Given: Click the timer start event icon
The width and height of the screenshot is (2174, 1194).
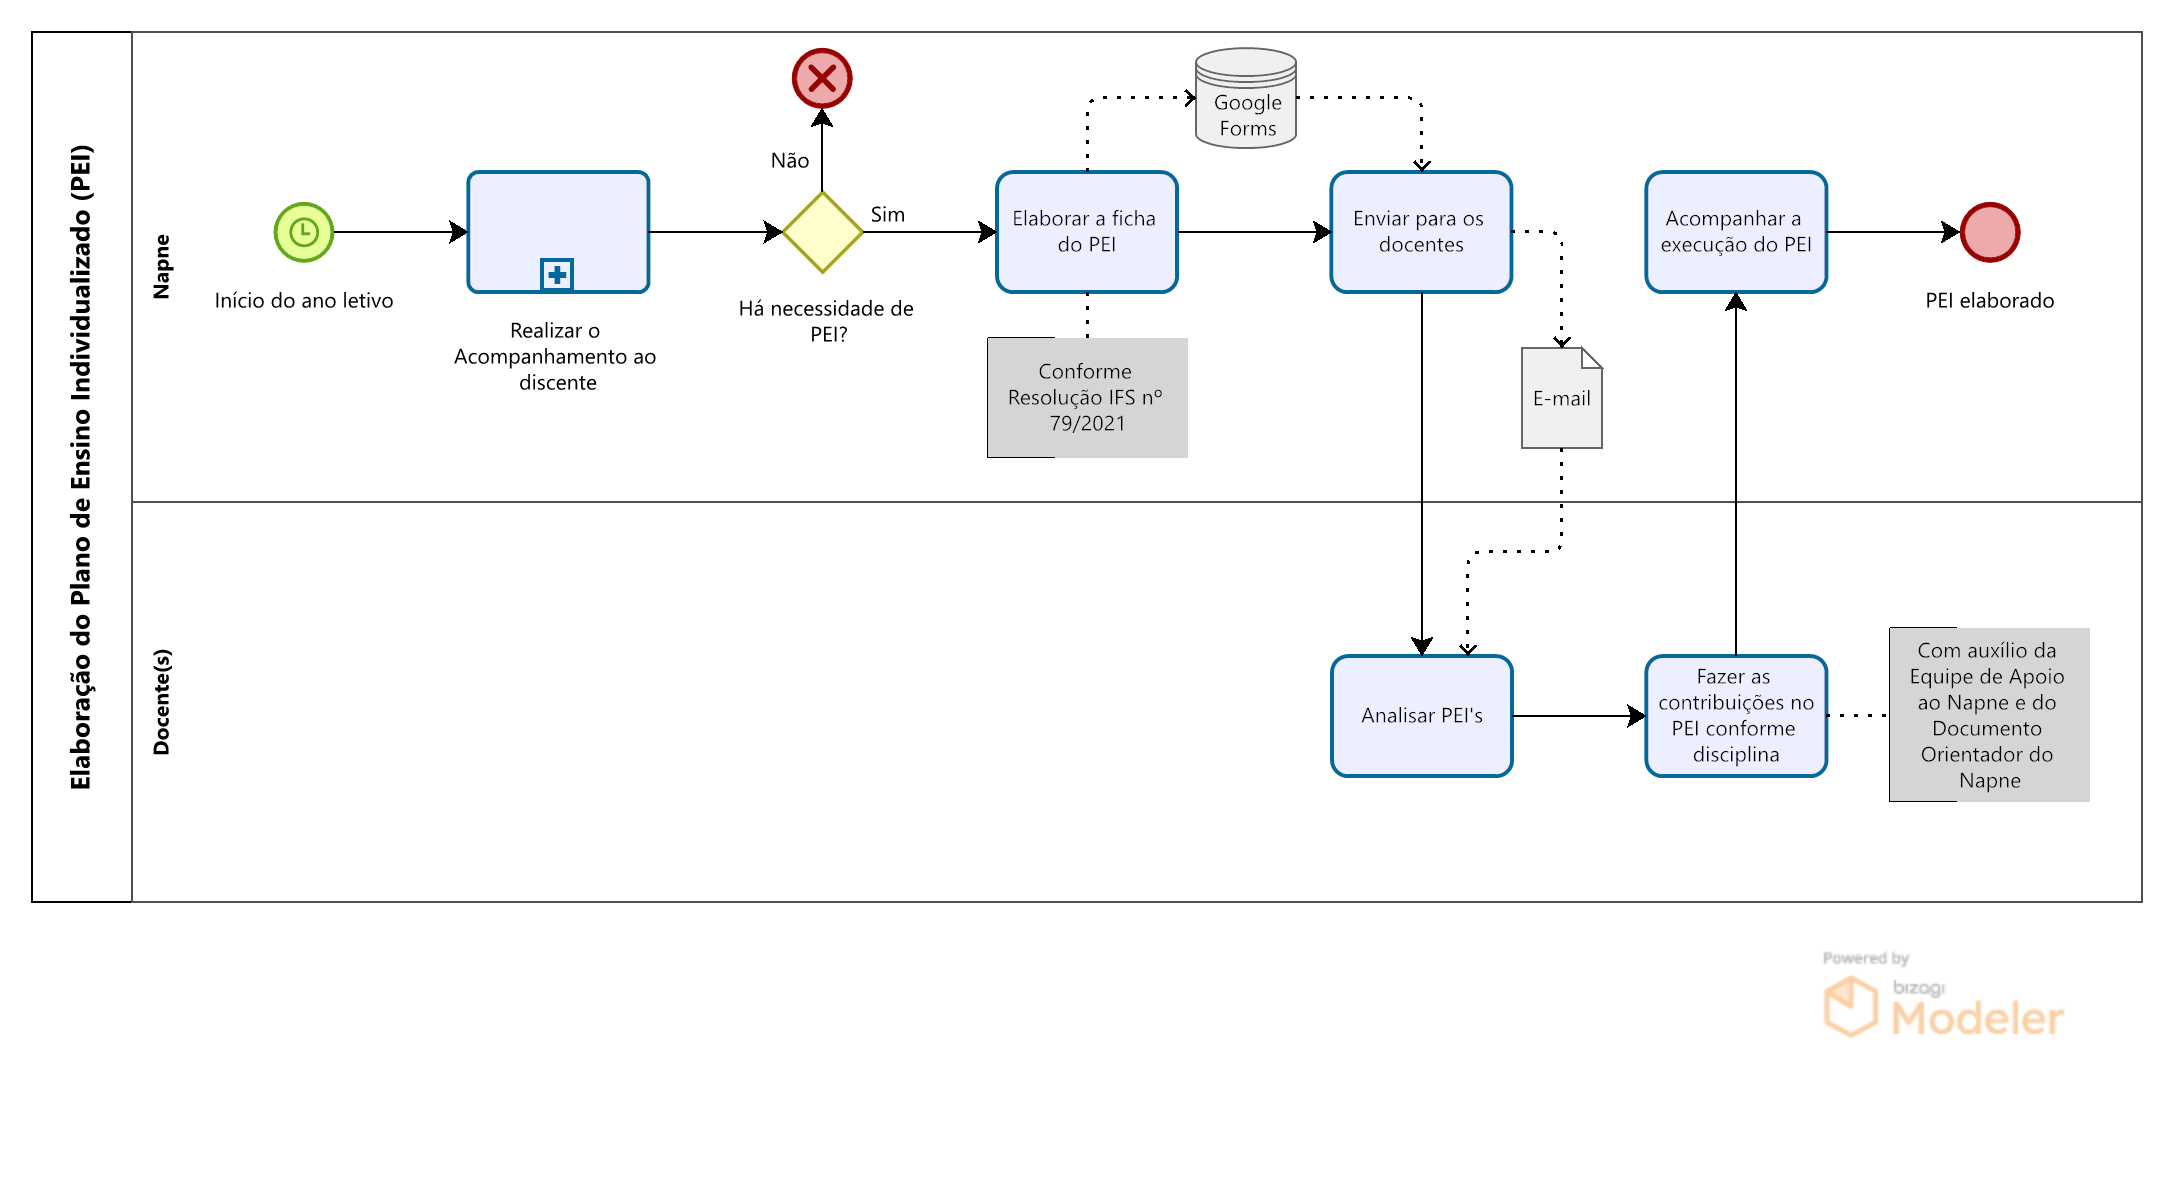Looking at the screenshot, I should point(304,232).
